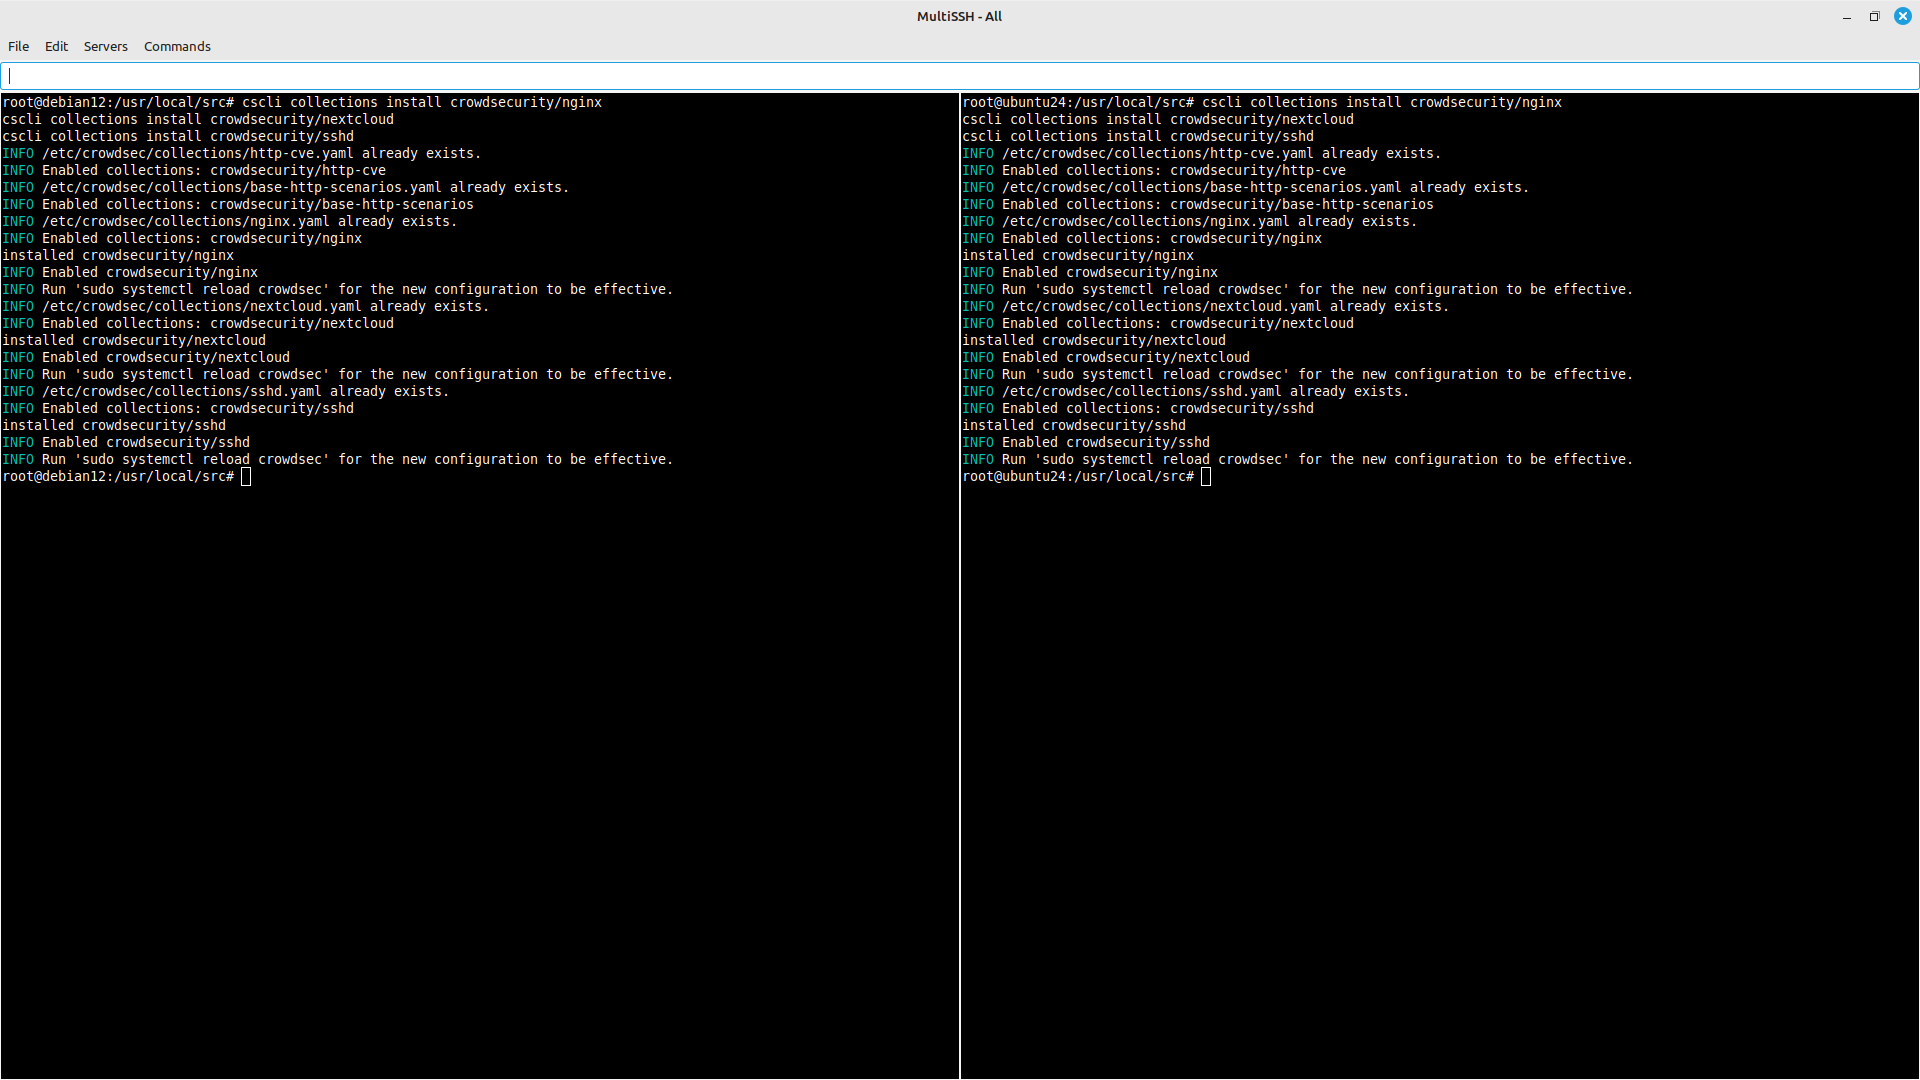This screenshot has height=1080, width=1920.
Task: Click 'installed crowdsecurity/sshd' in debian12 terminal
Action: 114,425
